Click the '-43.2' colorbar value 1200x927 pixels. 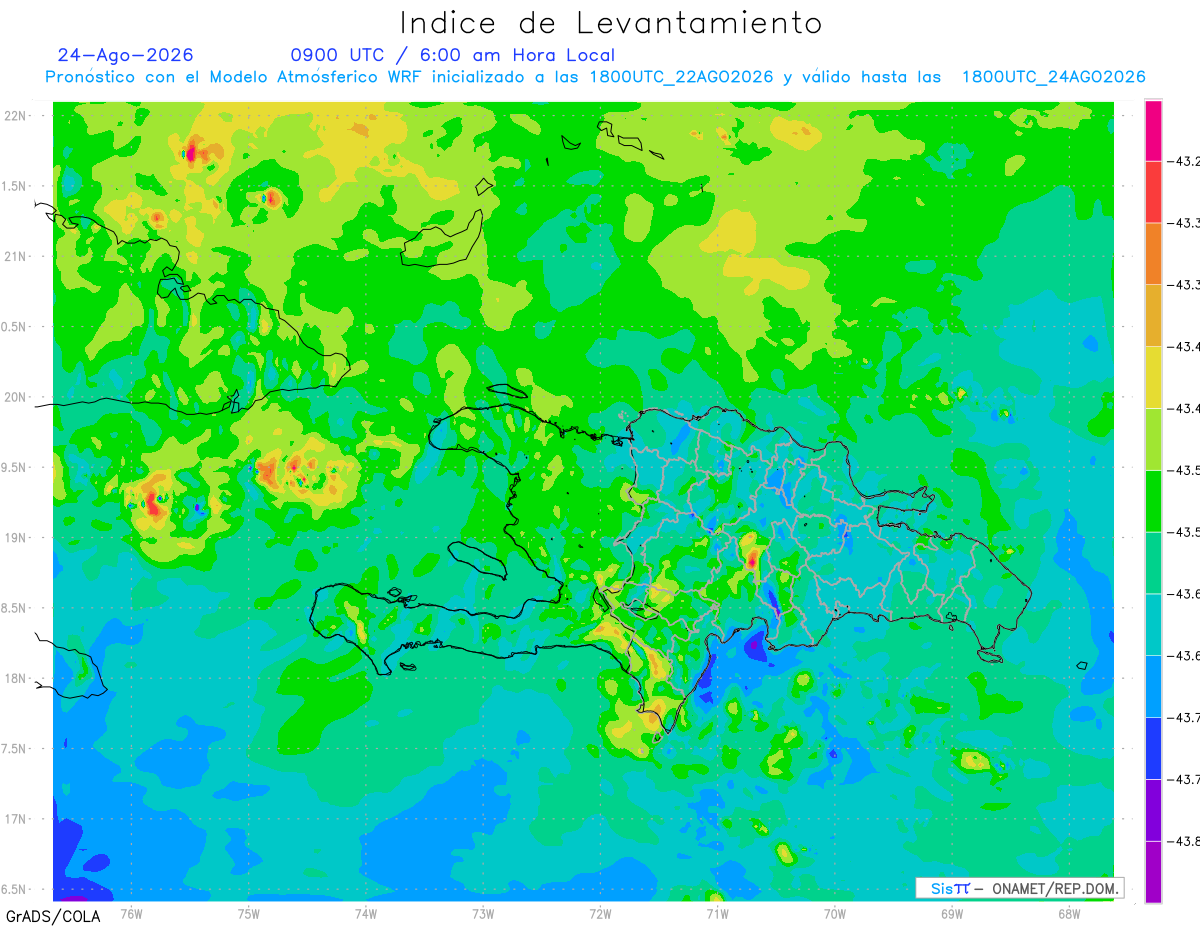coord(1183,161)
